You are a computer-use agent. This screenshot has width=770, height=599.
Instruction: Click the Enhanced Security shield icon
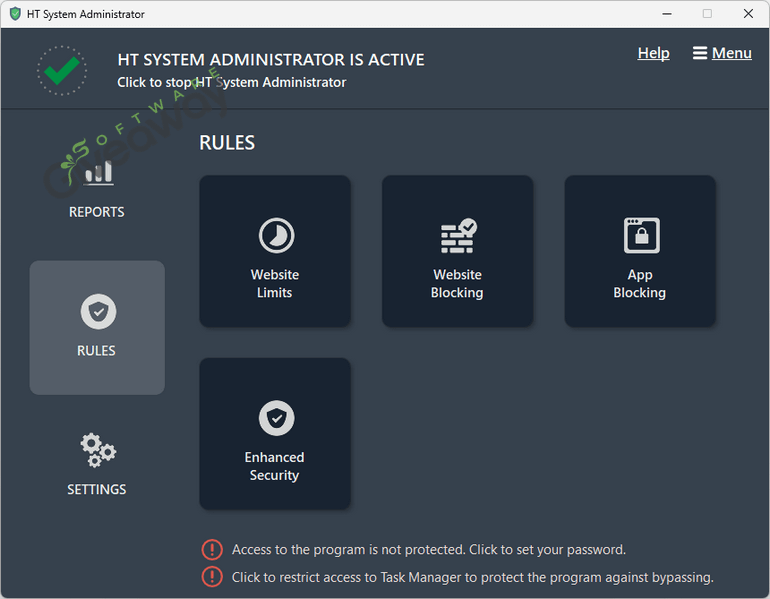pos(276,418)
